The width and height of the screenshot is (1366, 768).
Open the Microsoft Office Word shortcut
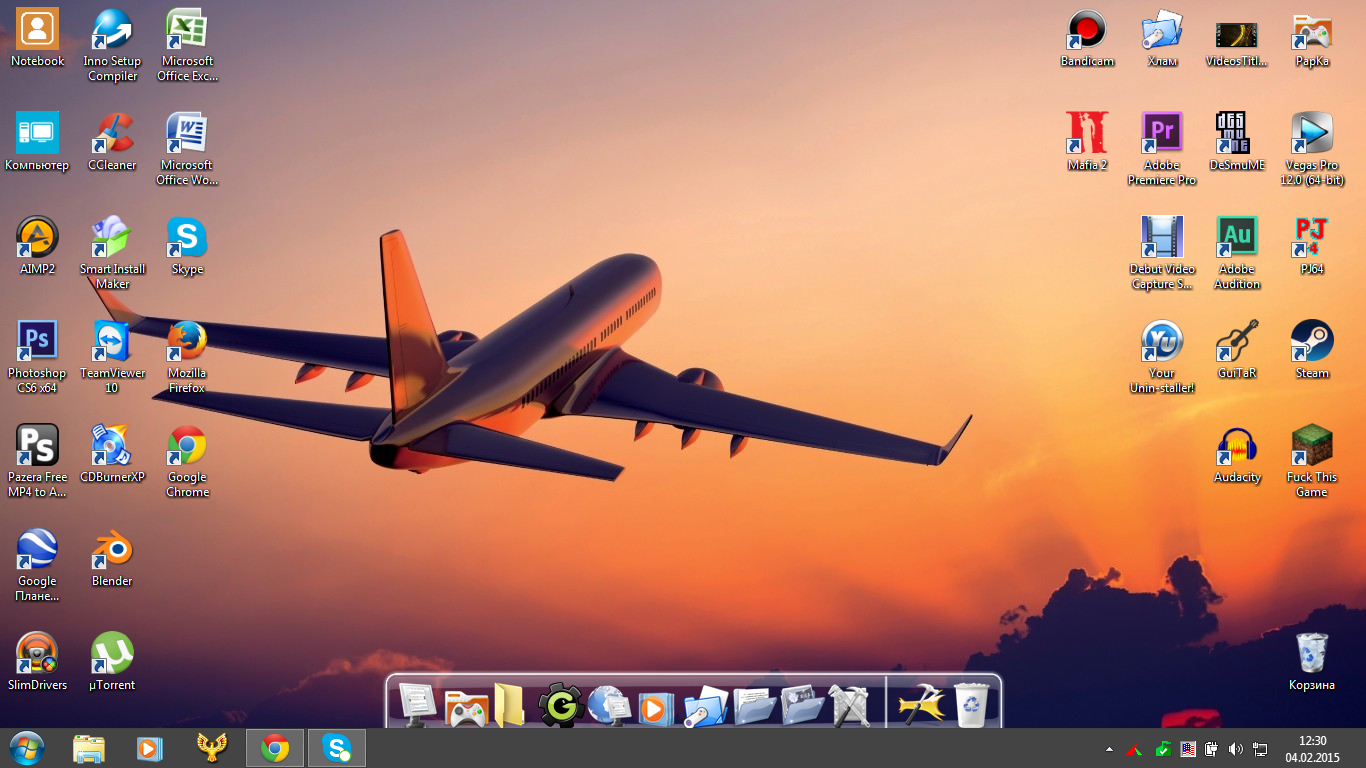click(x=187, y=149)
